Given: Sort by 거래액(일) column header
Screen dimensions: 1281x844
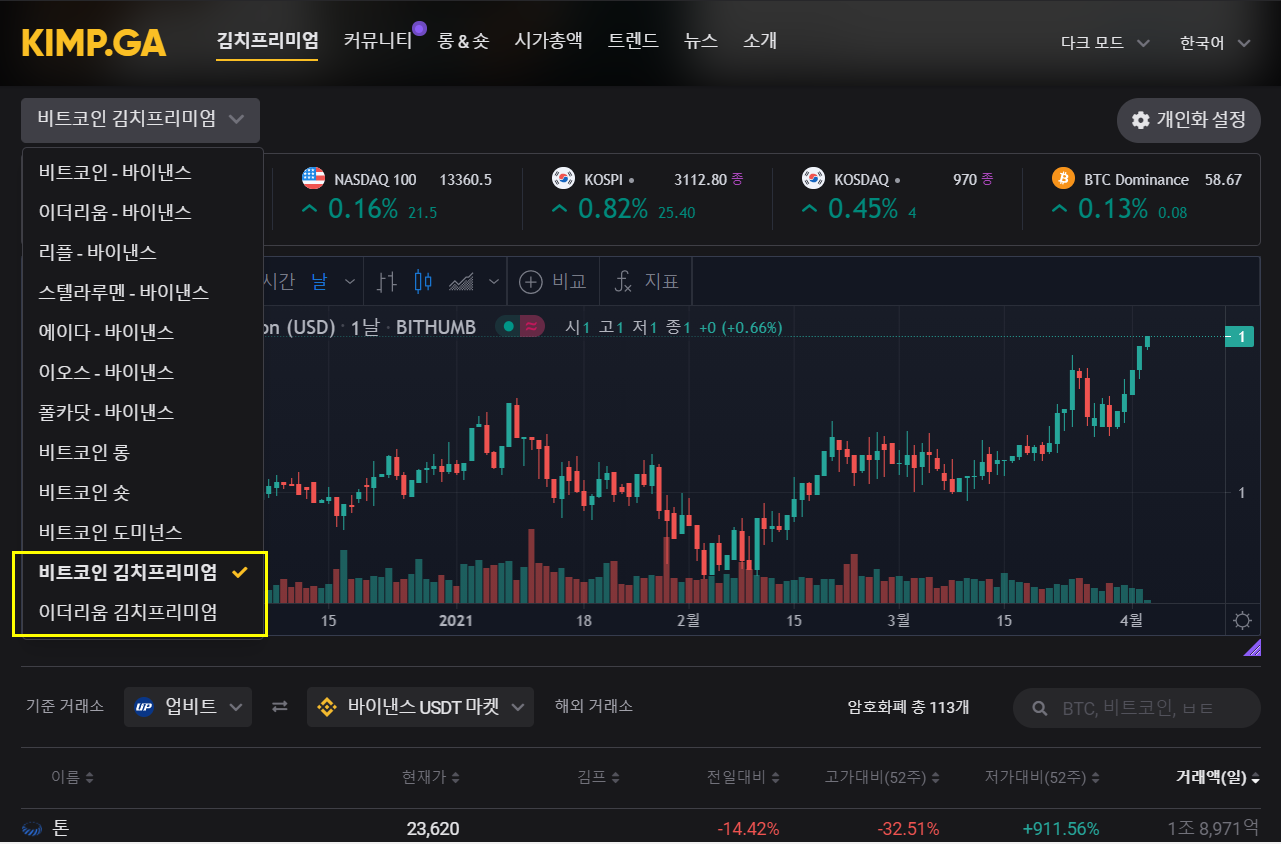Looking at the screenshot, I should [1217, 777].
